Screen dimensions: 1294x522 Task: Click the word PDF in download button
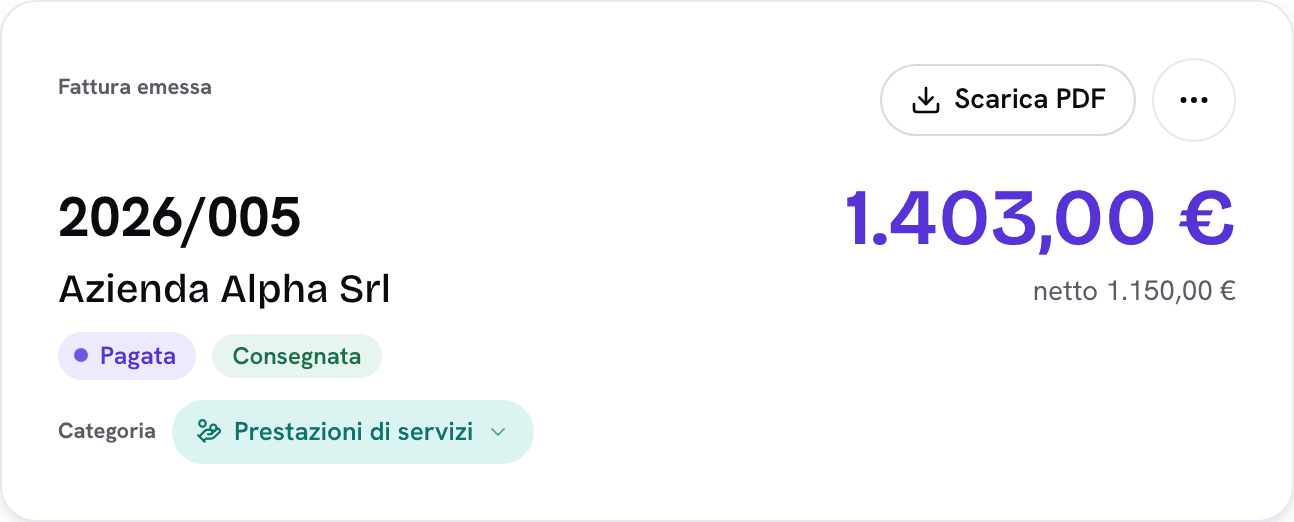(1081, 99)
